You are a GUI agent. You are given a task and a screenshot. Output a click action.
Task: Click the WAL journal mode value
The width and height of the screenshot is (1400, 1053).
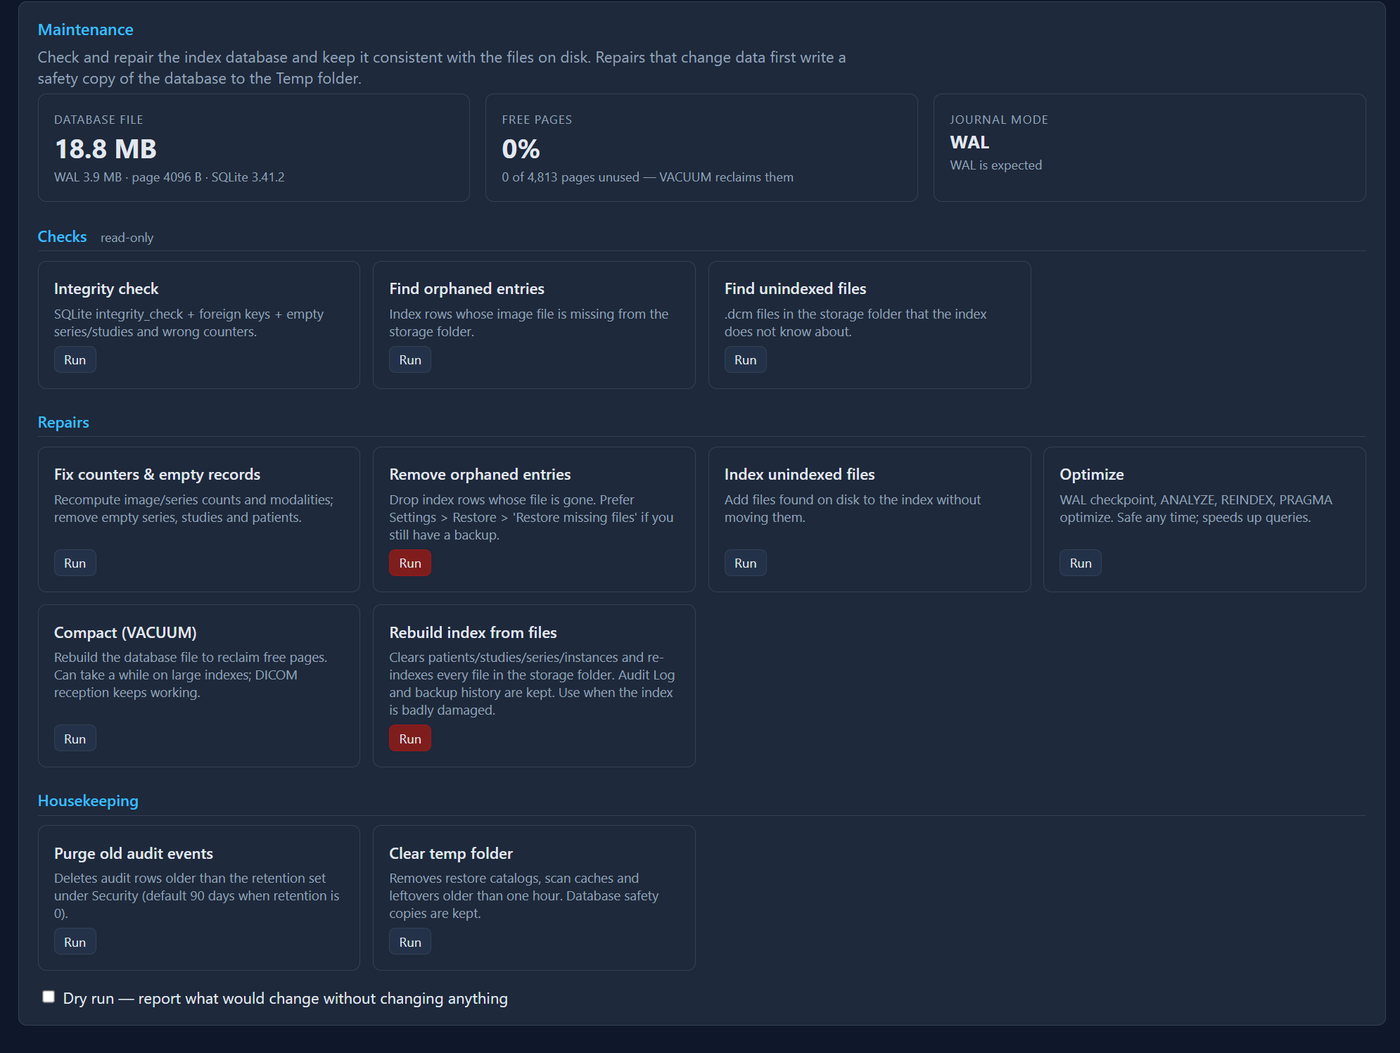point(969,143)
